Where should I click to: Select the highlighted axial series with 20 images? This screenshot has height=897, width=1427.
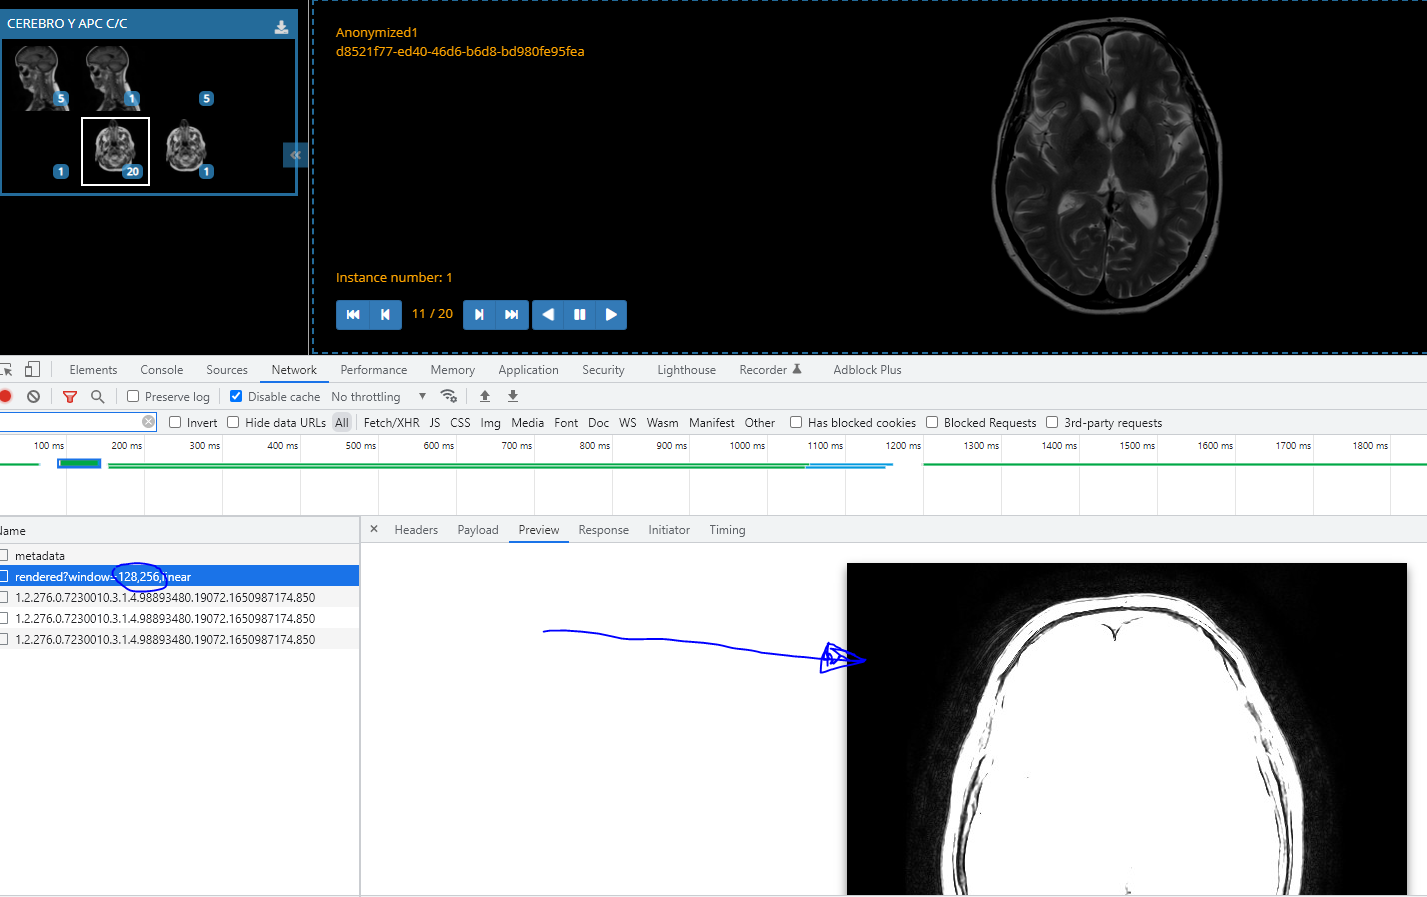point(115,151)
